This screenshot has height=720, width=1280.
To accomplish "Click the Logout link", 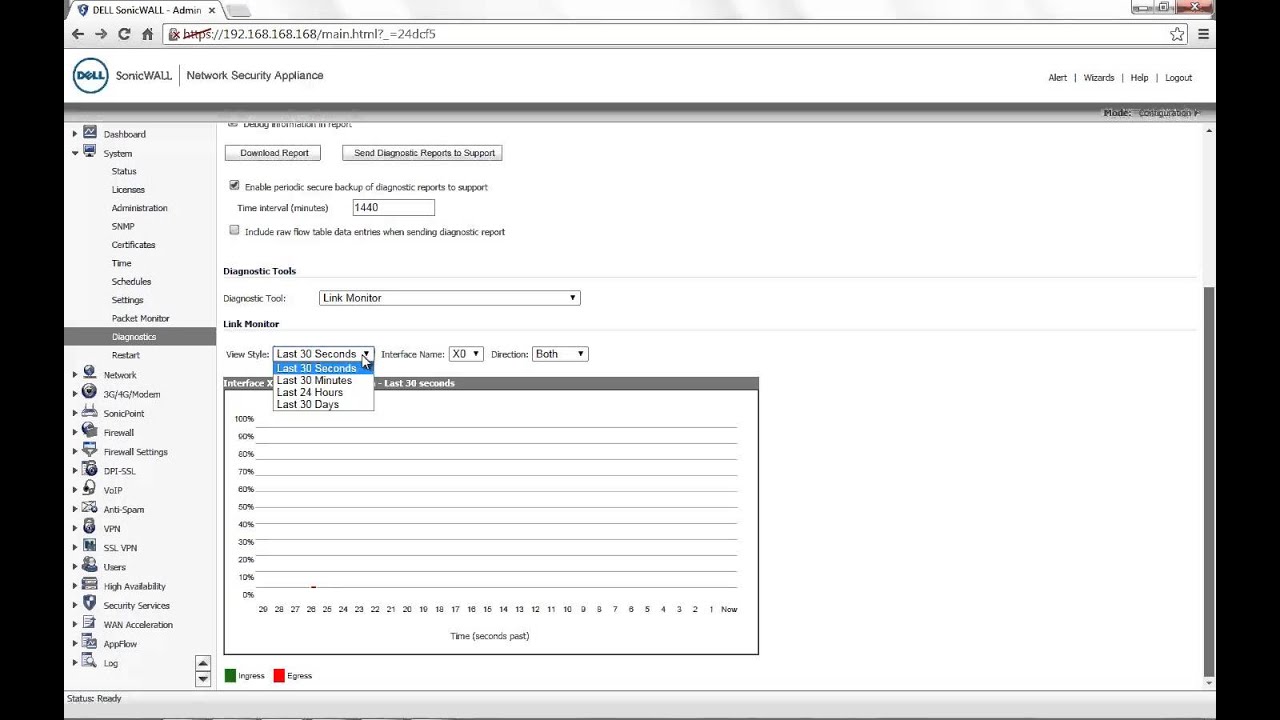I will [1178, 77].
